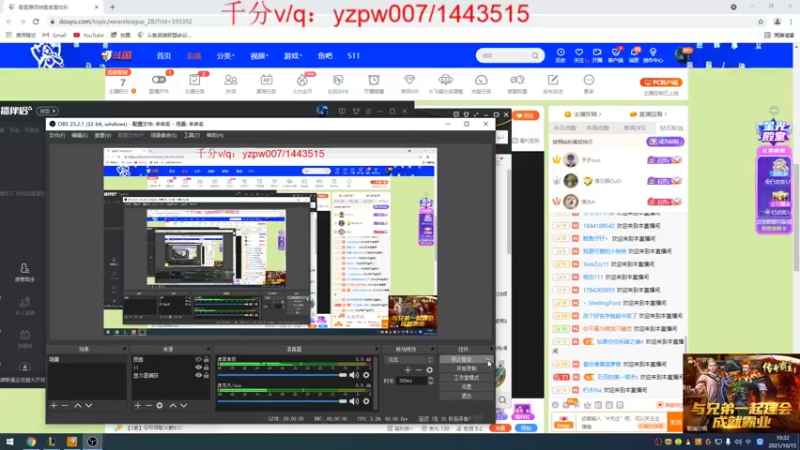Open the PK battle icon
The width and height of the screenshot is (800, 450).
(x=338, y=80)
